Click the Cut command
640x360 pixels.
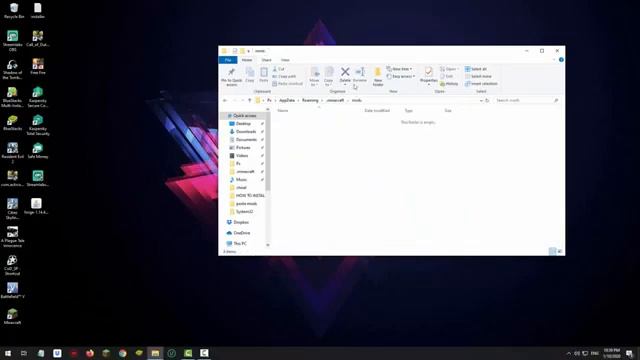pyautogui.click(x=279, y=69)
